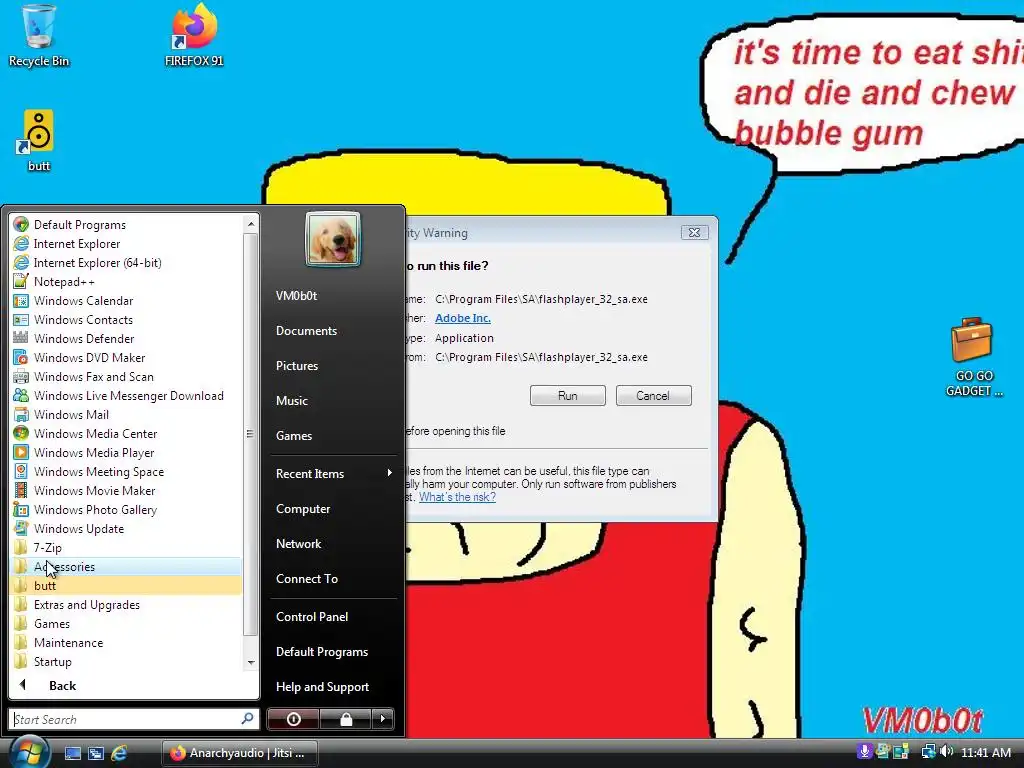
Task: Click the Show Desktop quick launch icon
Action: click(x=72, y=753)
